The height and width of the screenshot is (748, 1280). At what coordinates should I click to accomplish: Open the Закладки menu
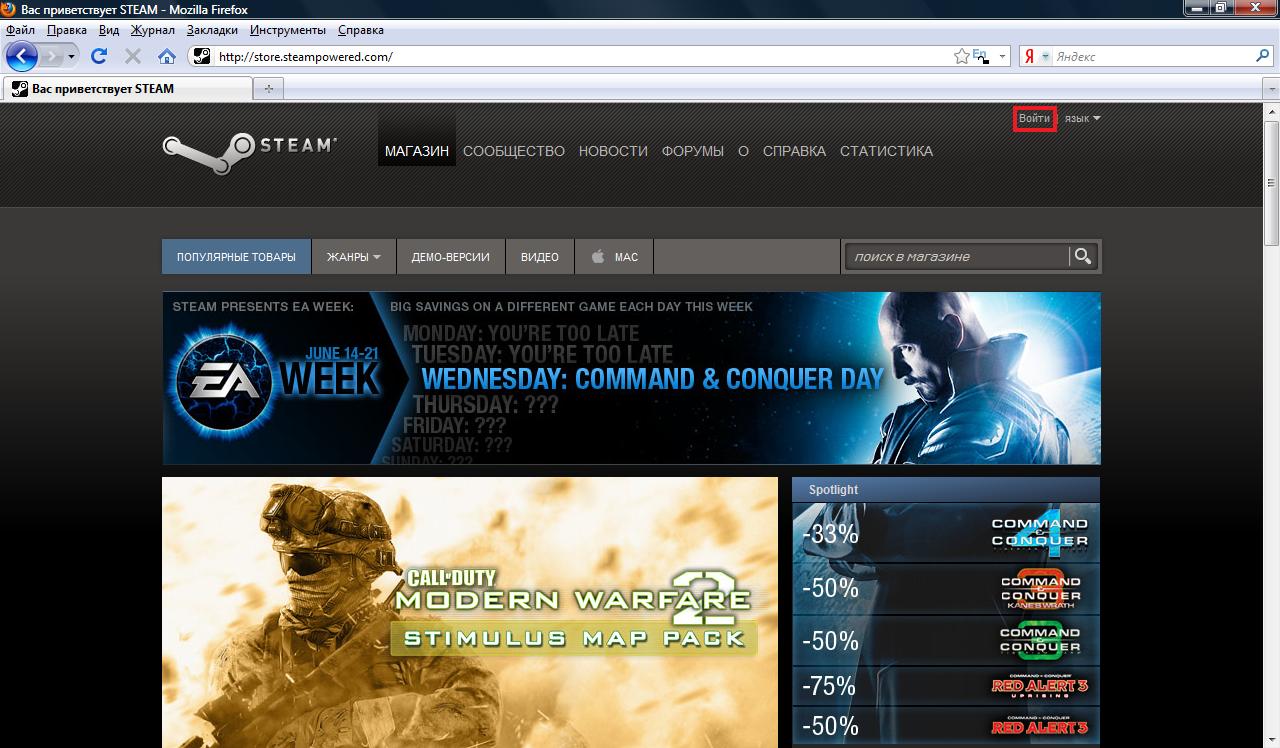click(x=212, y=30)
